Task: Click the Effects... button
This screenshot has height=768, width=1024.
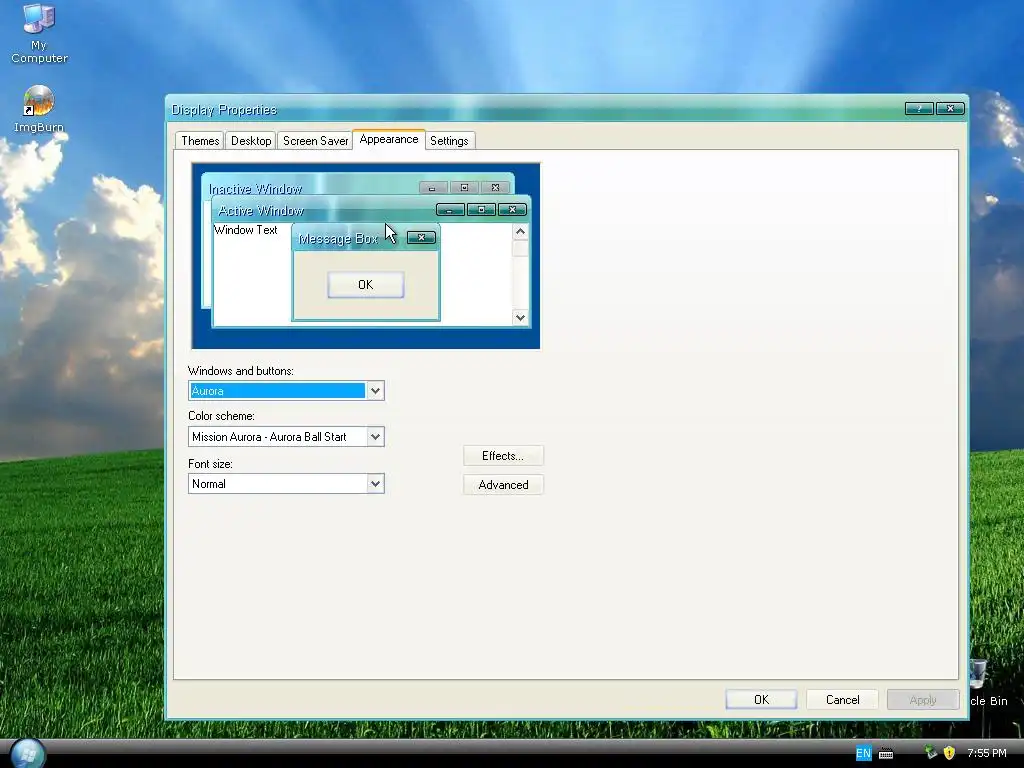Action: point(503,456)
